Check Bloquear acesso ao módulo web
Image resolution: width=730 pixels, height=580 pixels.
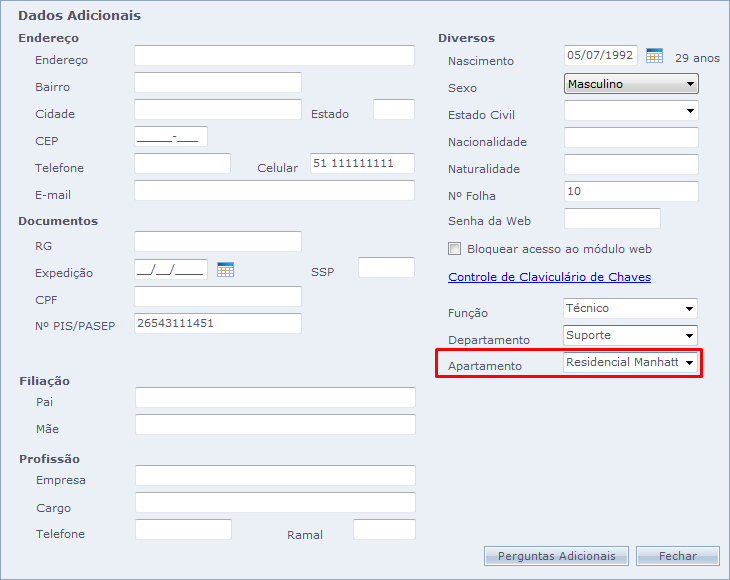(x=455, y=249)
